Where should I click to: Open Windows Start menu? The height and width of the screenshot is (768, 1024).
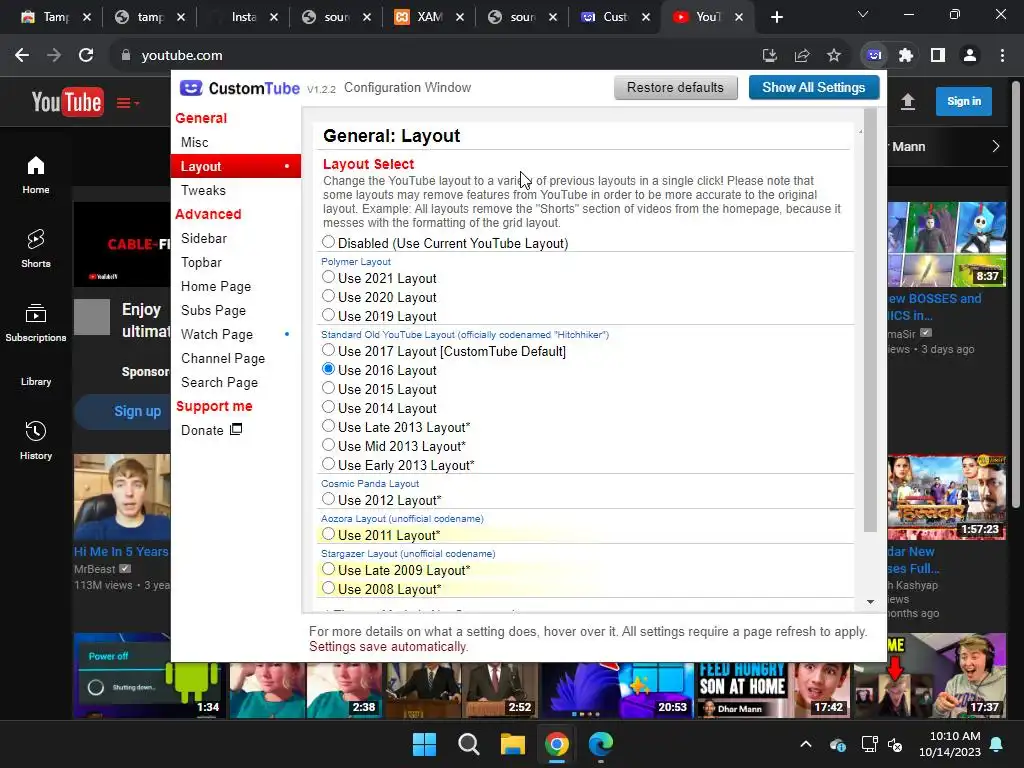point(424,744)
